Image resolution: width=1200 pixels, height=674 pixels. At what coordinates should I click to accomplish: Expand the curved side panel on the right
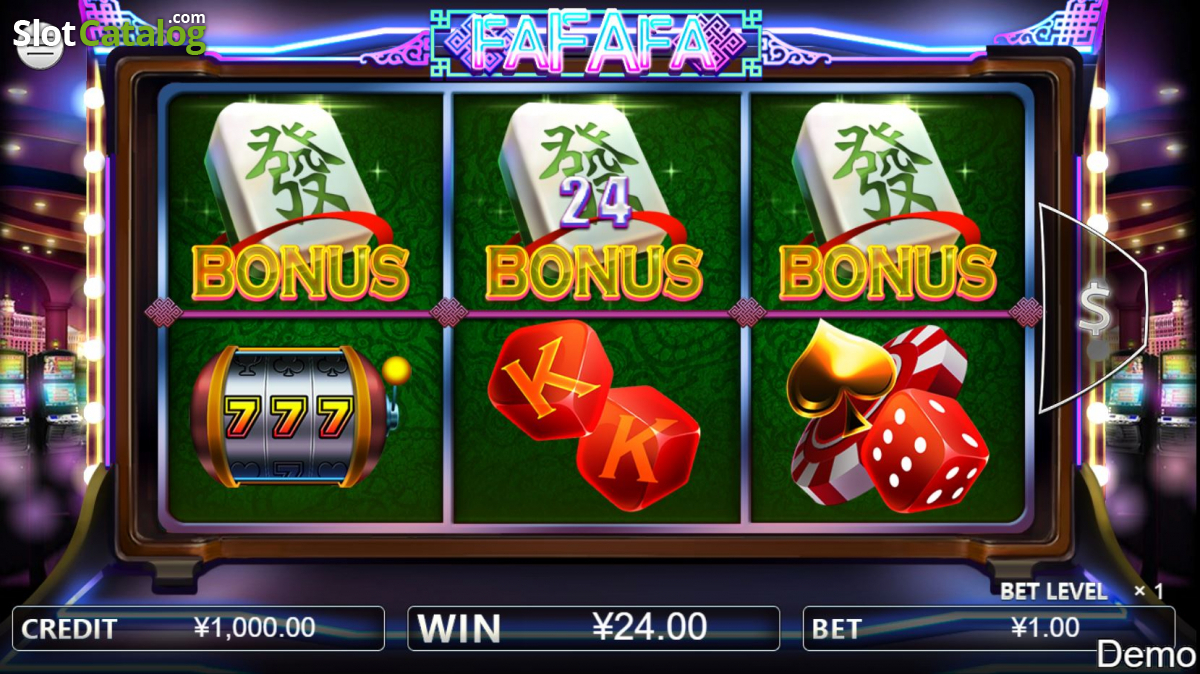pos(1092,309)
